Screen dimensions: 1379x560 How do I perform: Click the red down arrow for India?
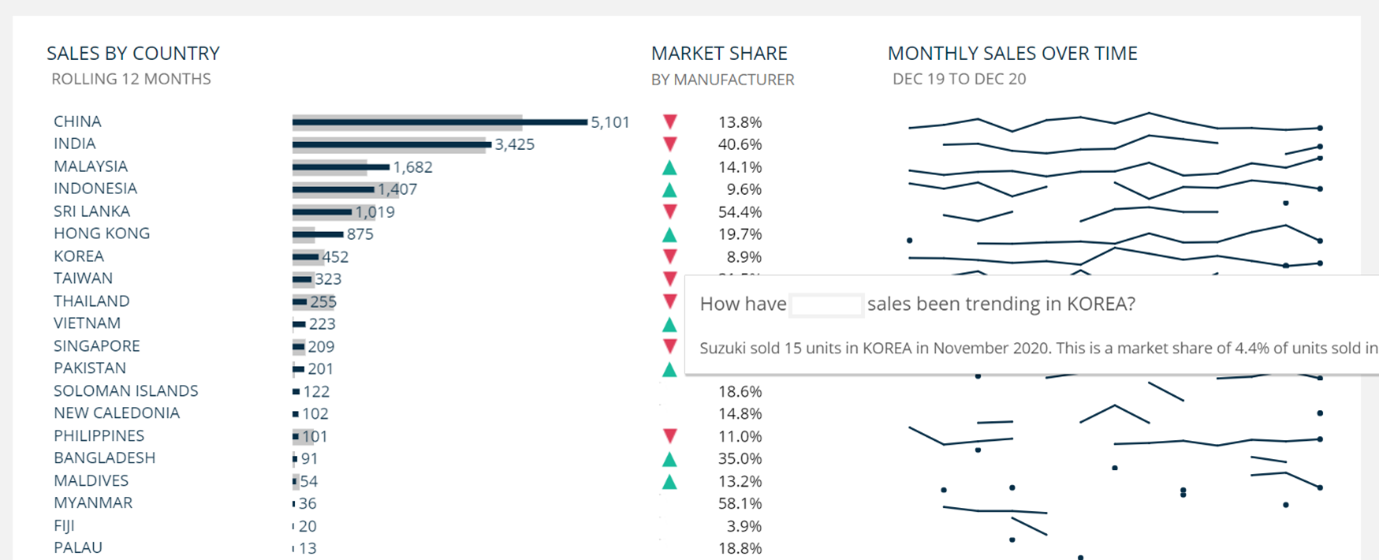(x=670, y=144)
